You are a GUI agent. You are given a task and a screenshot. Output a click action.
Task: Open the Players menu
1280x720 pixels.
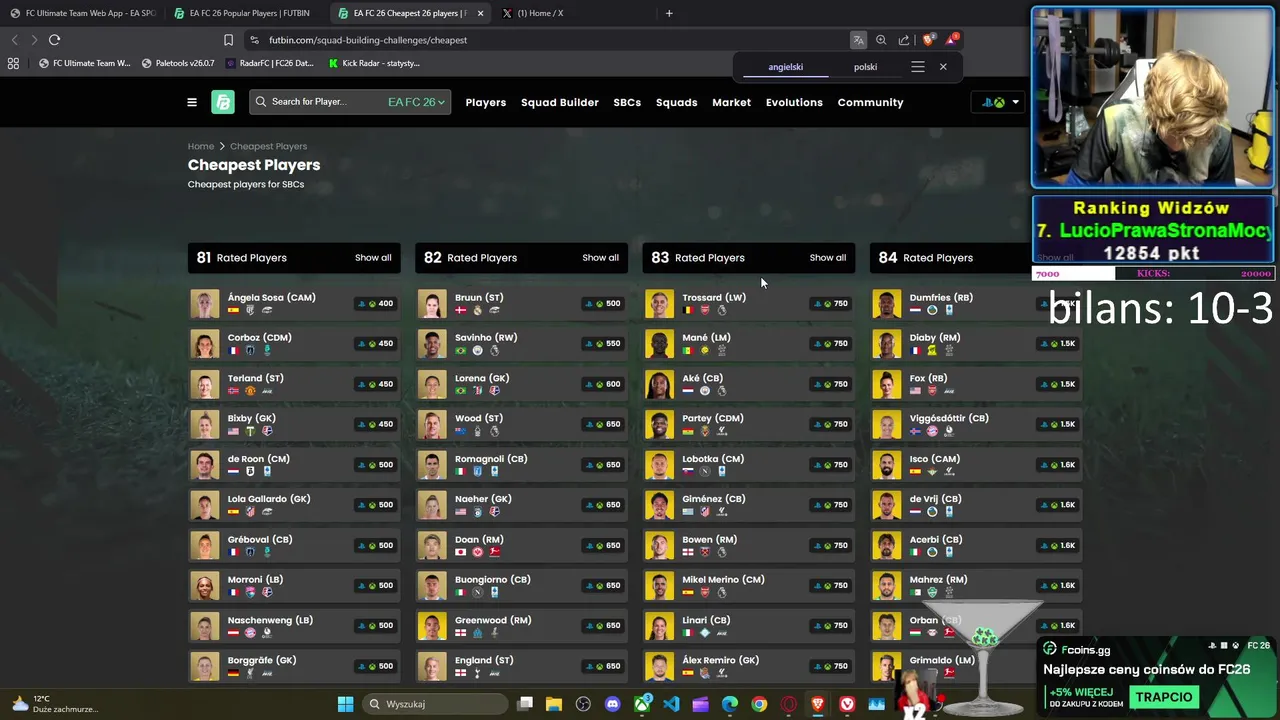[486, 102]
